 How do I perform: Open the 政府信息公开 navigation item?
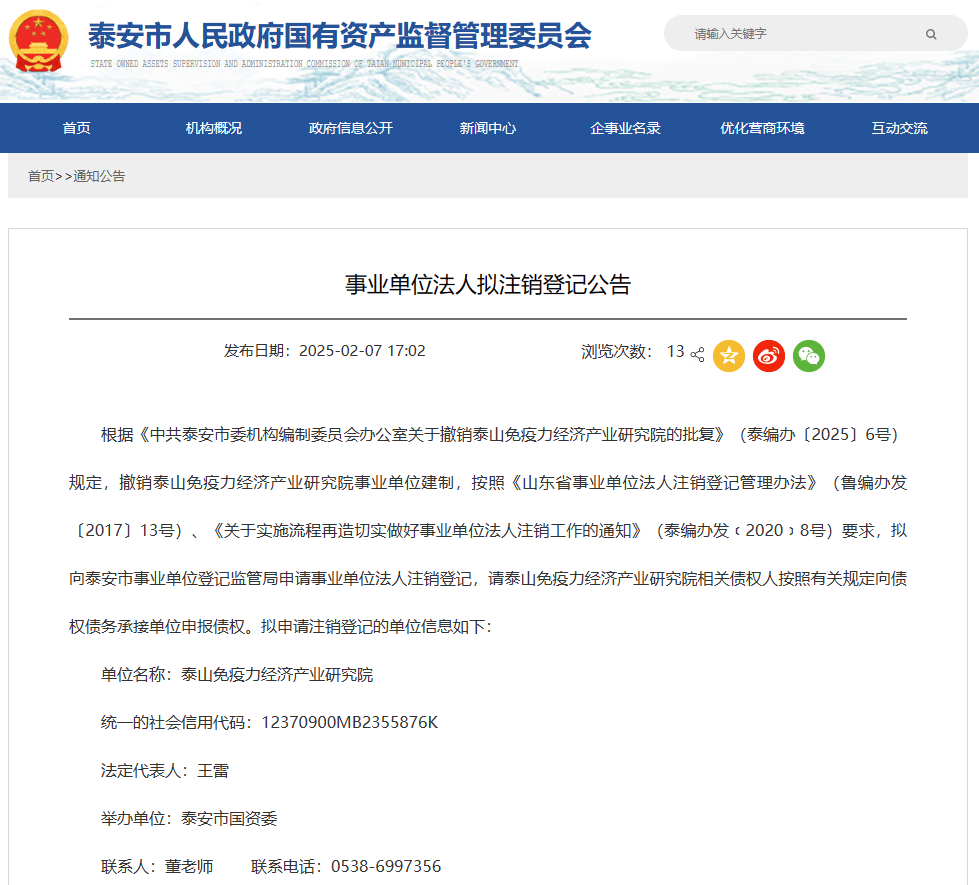coord(351,128)
